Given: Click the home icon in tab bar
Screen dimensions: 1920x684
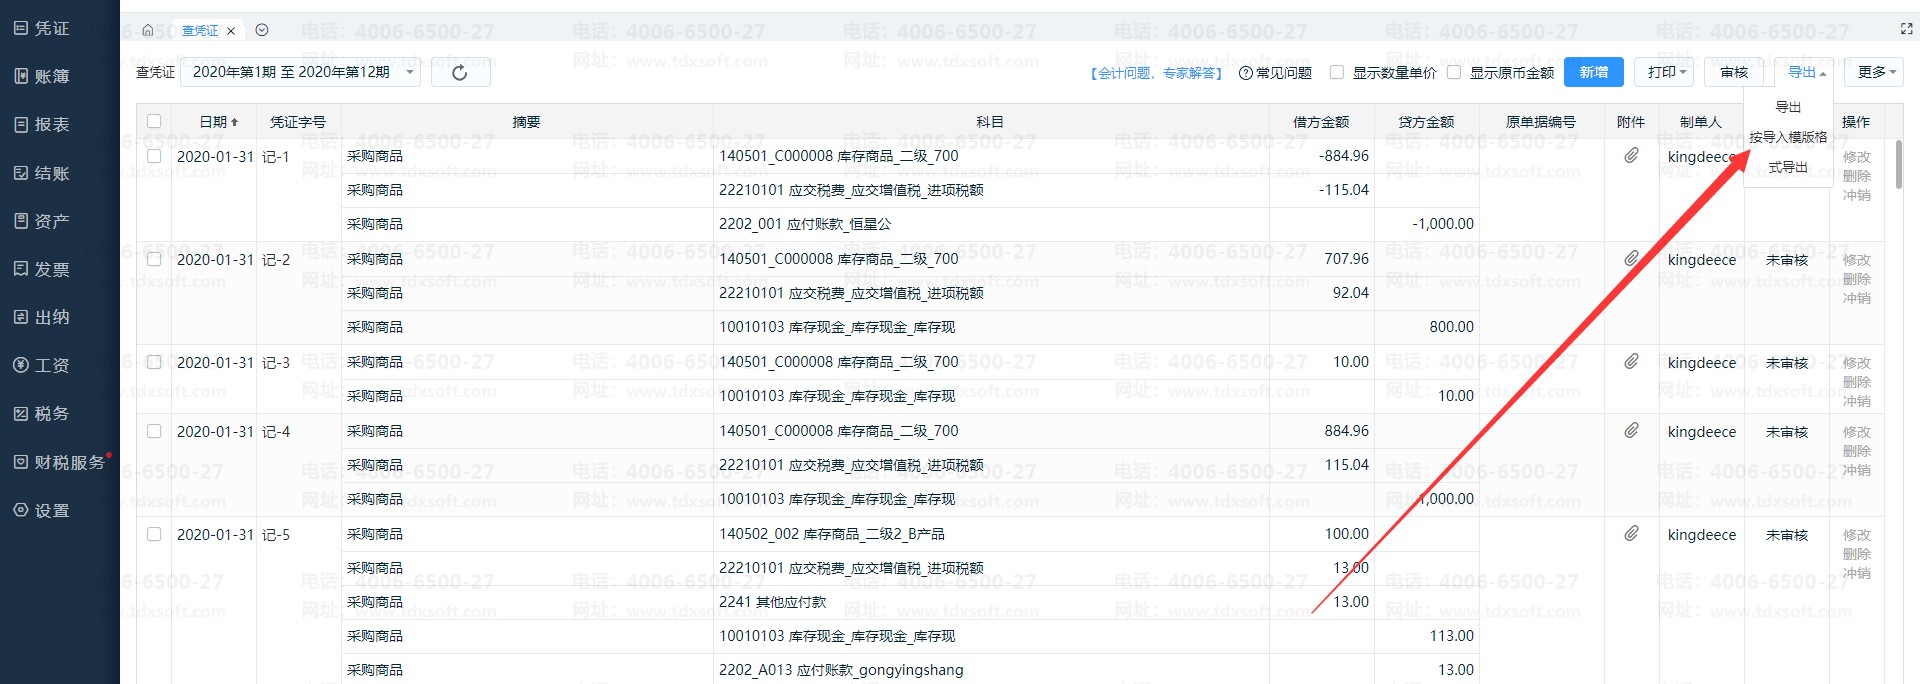Looking at the screenshot, I should [x=148, y=30].
